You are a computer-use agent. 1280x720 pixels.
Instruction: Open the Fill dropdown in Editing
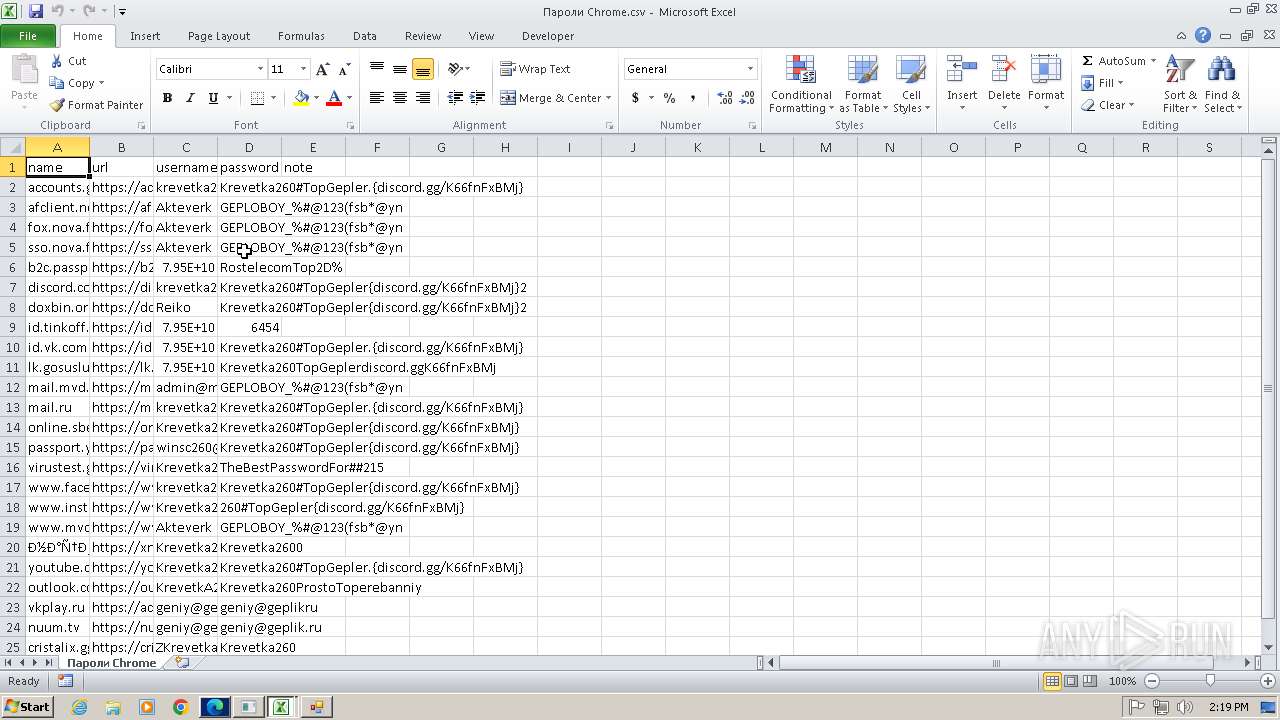tap(1103, 83)
